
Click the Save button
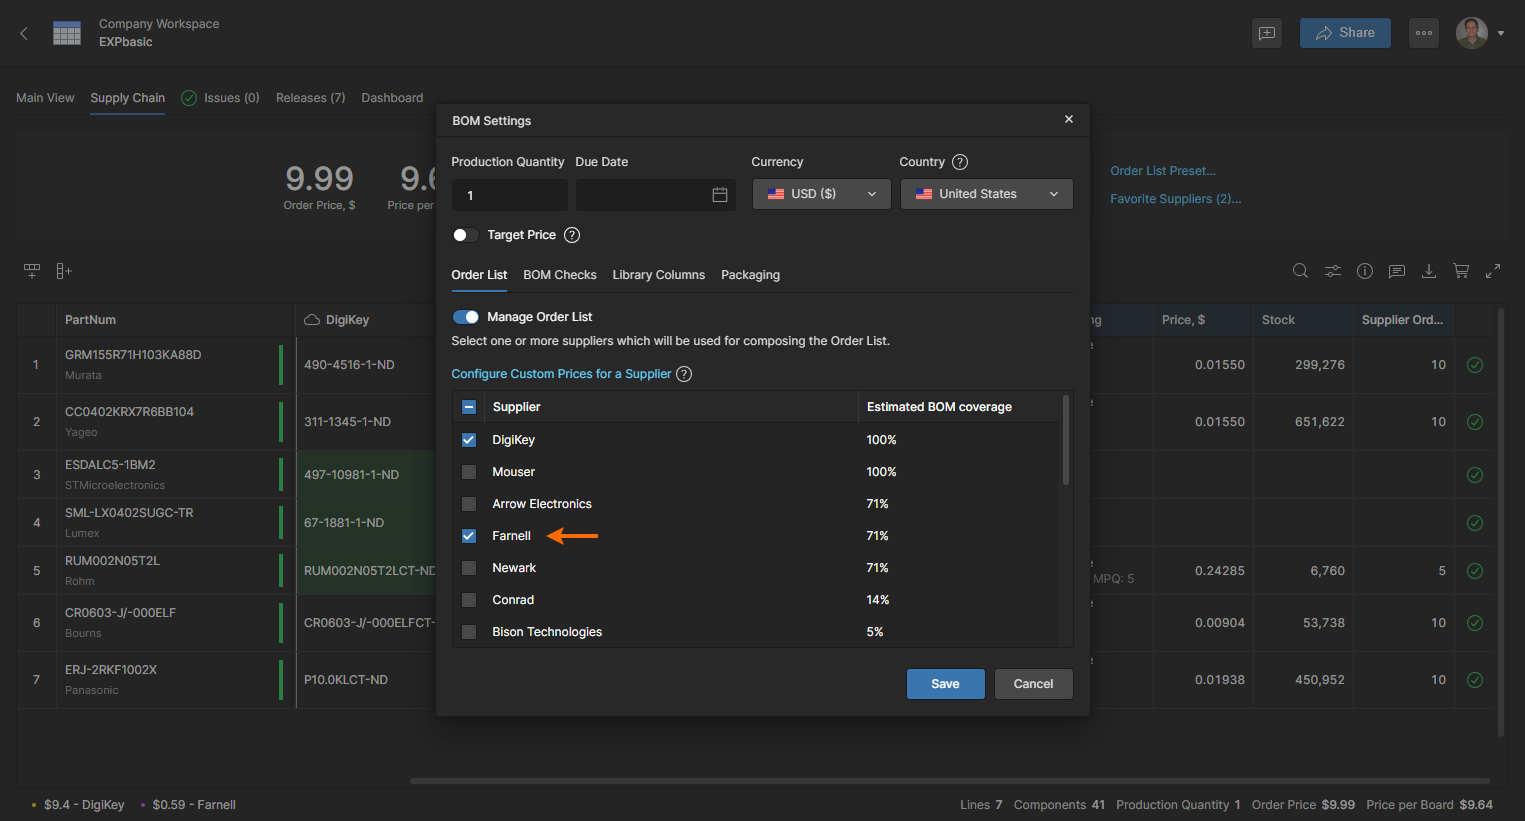pyautogui.click(x=945, y=684)
